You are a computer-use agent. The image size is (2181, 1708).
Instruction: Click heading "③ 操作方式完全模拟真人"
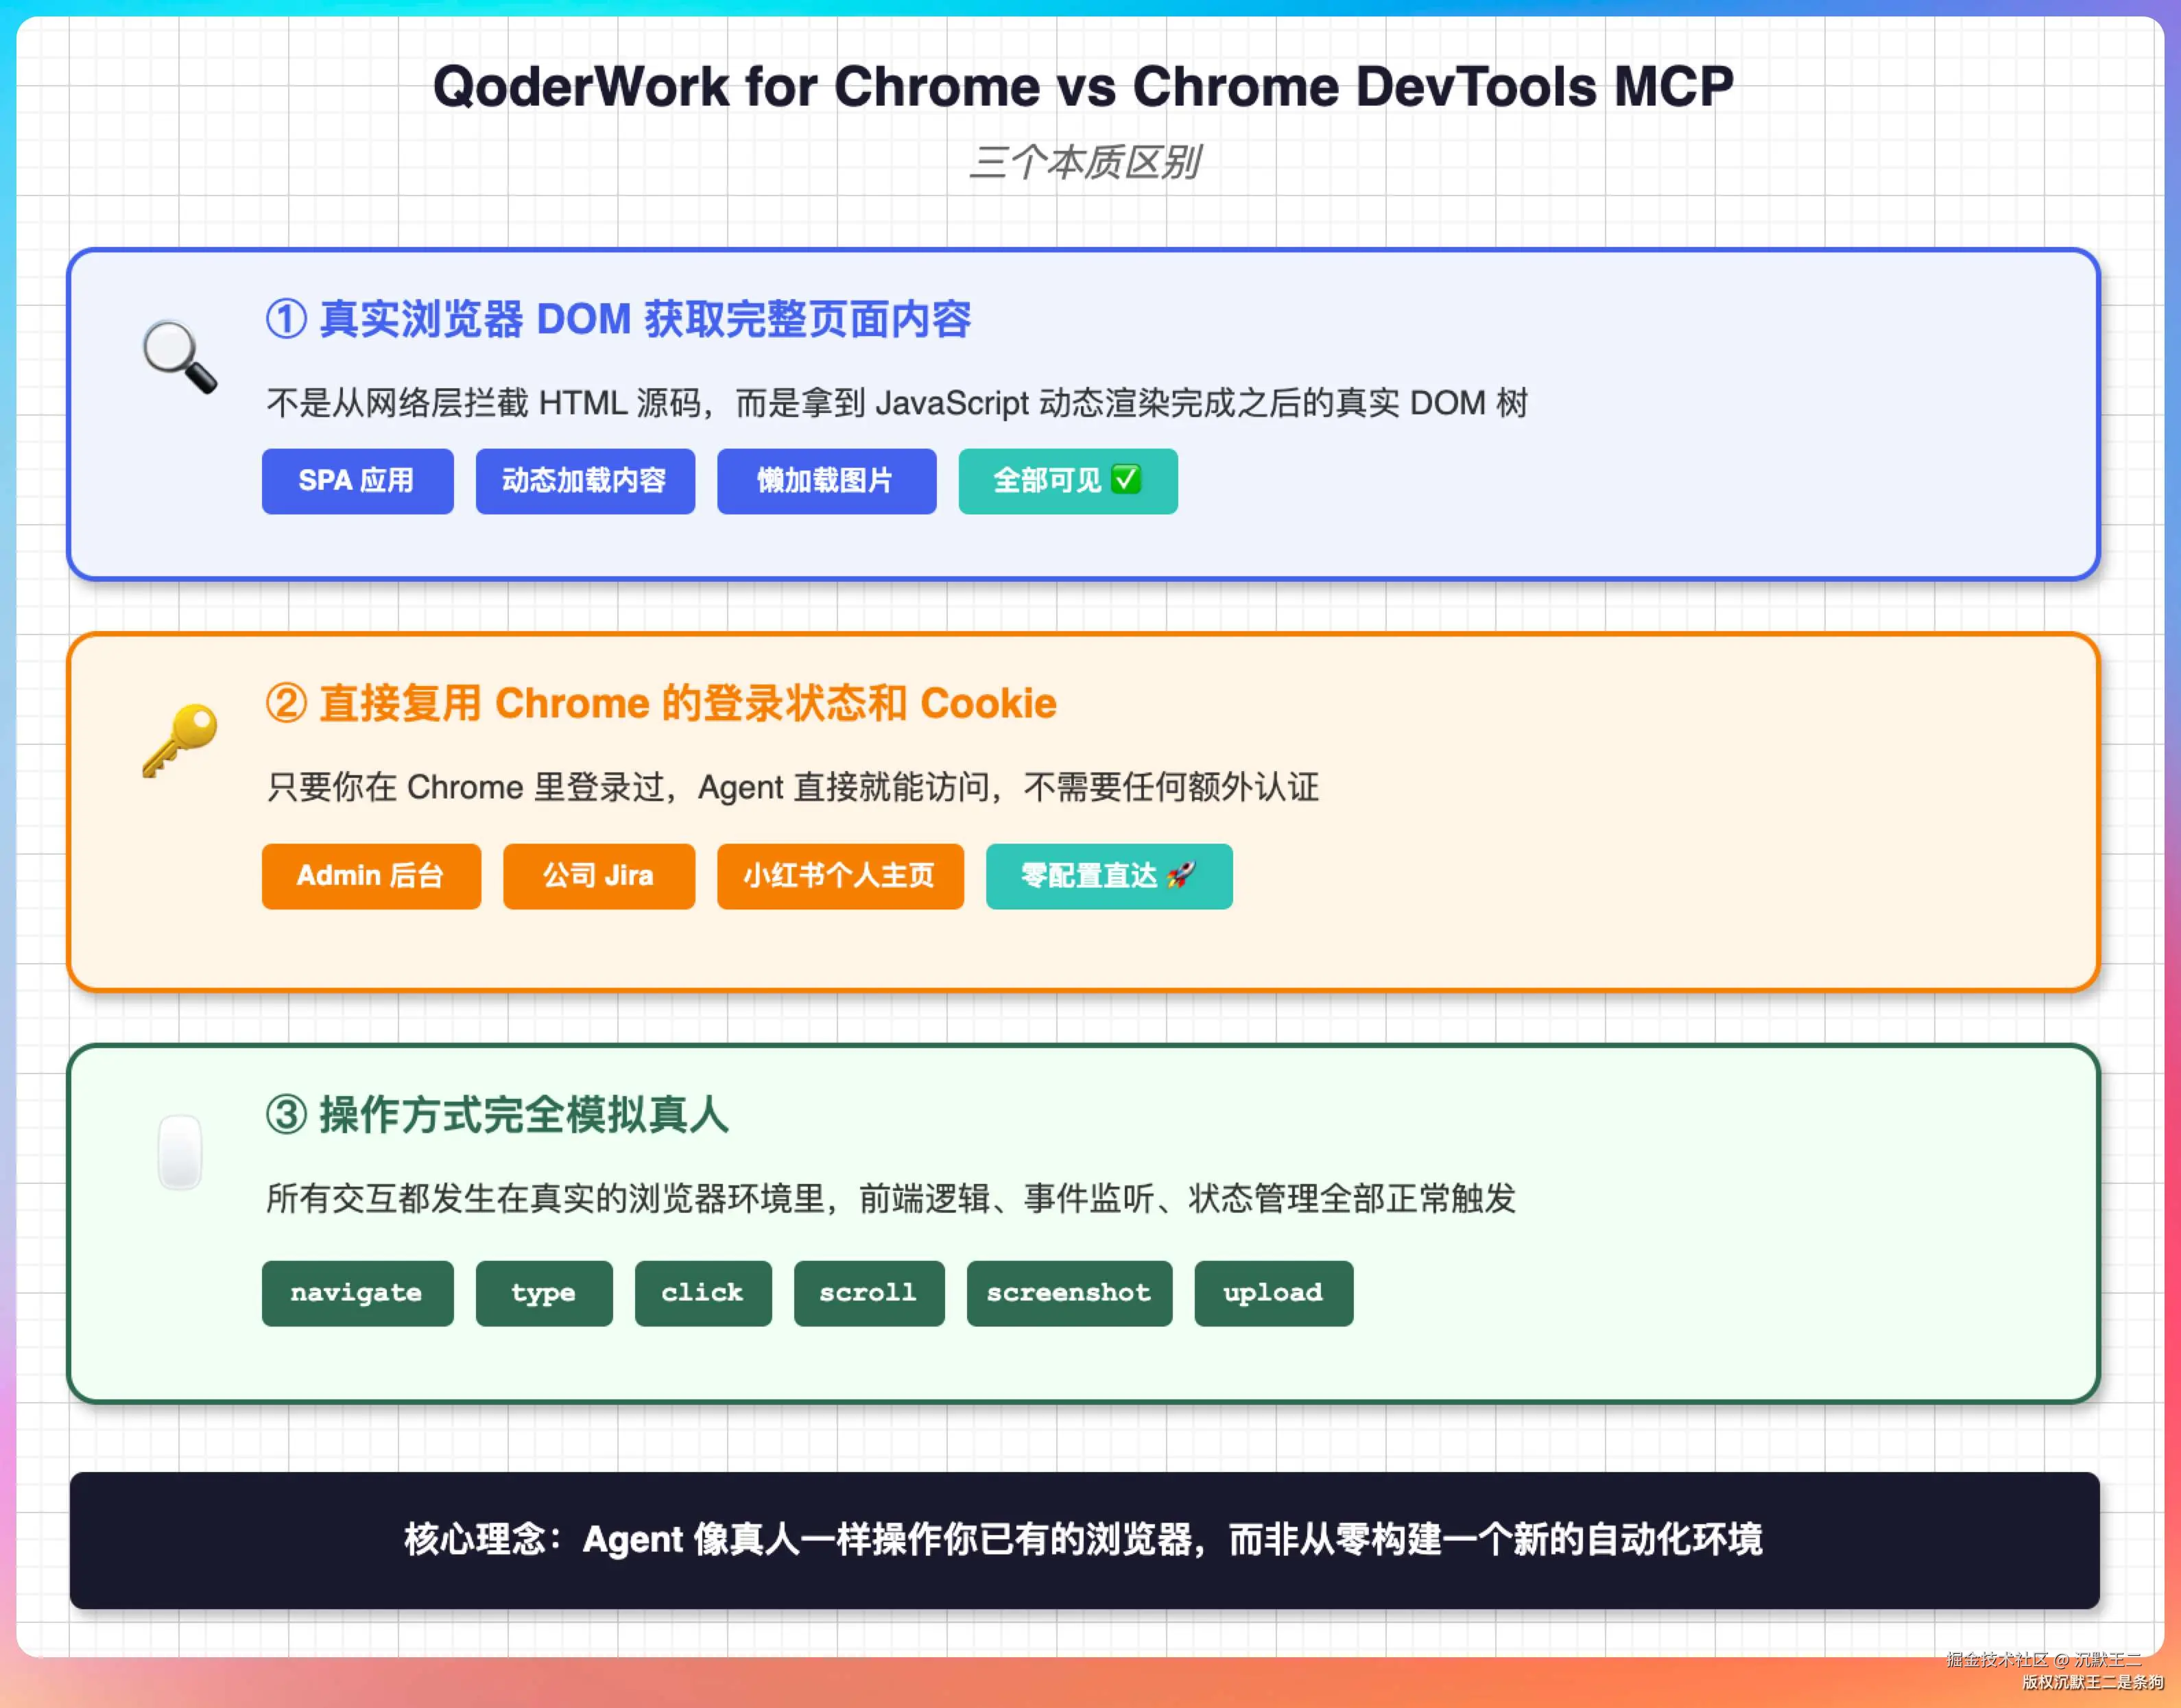tap(497, 1115)
